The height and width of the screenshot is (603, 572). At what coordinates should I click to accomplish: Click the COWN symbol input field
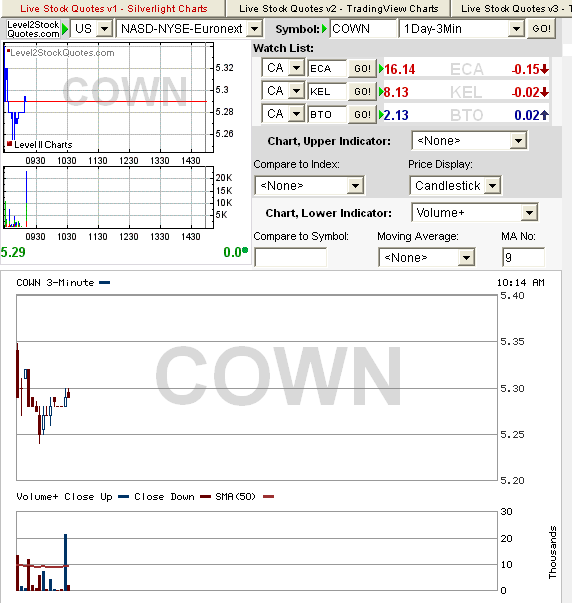[363, 29]
